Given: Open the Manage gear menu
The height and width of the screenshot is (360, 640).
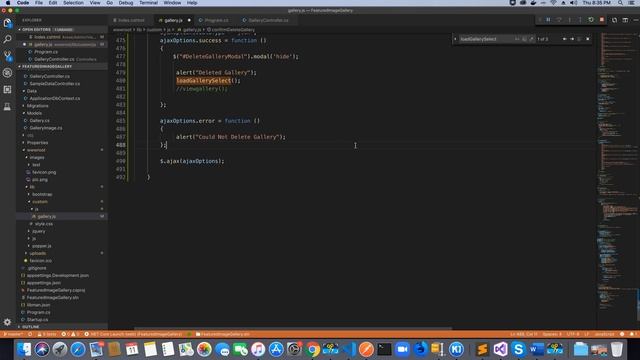Looking at the screenshot, I should [x=7, y=322].
